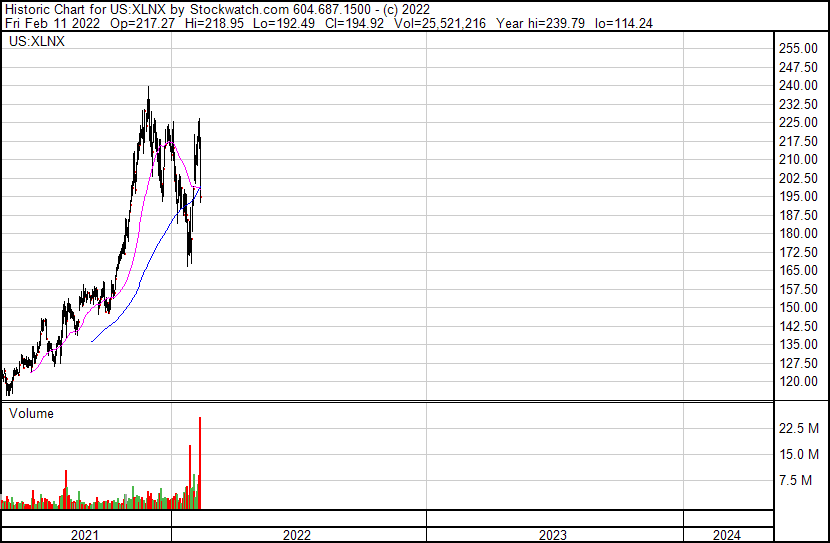Click the 187.50 price axis label

point(798,215)
